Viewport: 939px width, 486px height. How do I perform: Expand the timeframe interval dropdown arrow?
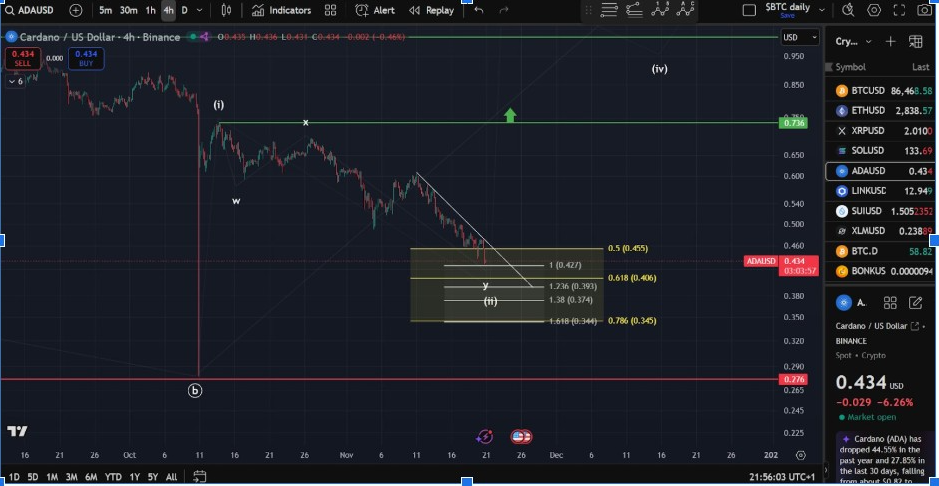coord(201,10)
